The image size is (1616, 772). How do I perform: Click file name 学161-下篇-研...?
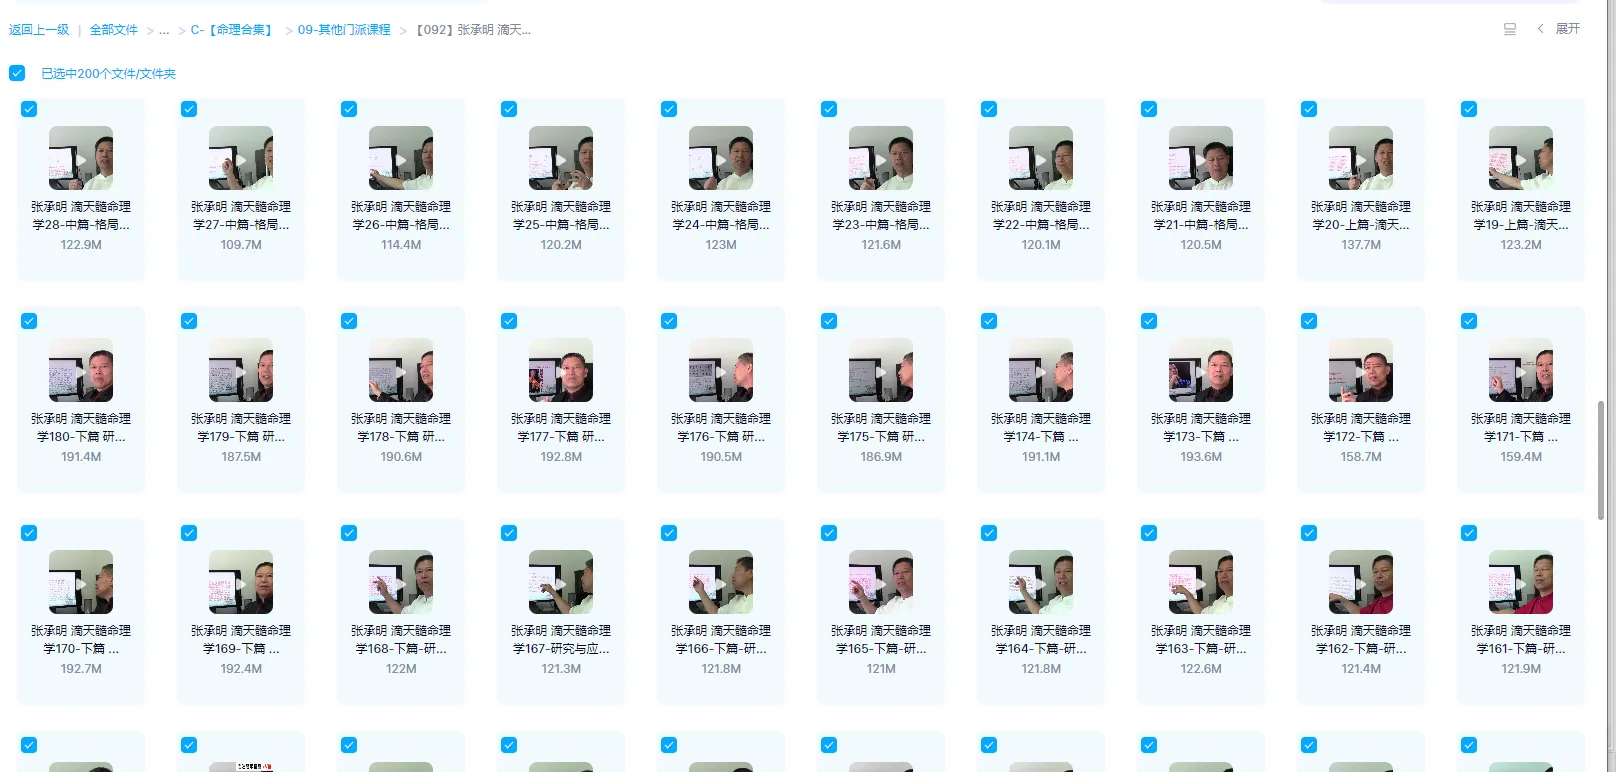pos(1521,640)
